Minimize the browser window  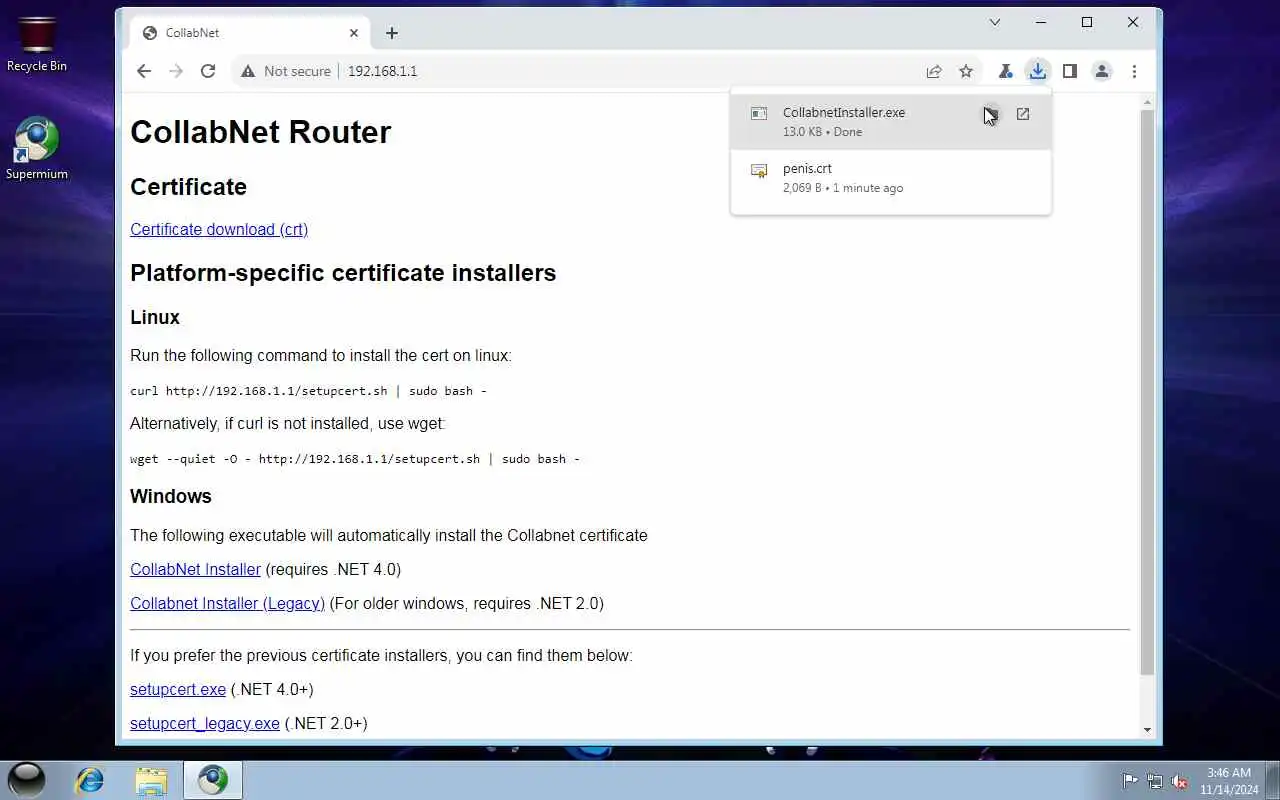coord(1041,22)
